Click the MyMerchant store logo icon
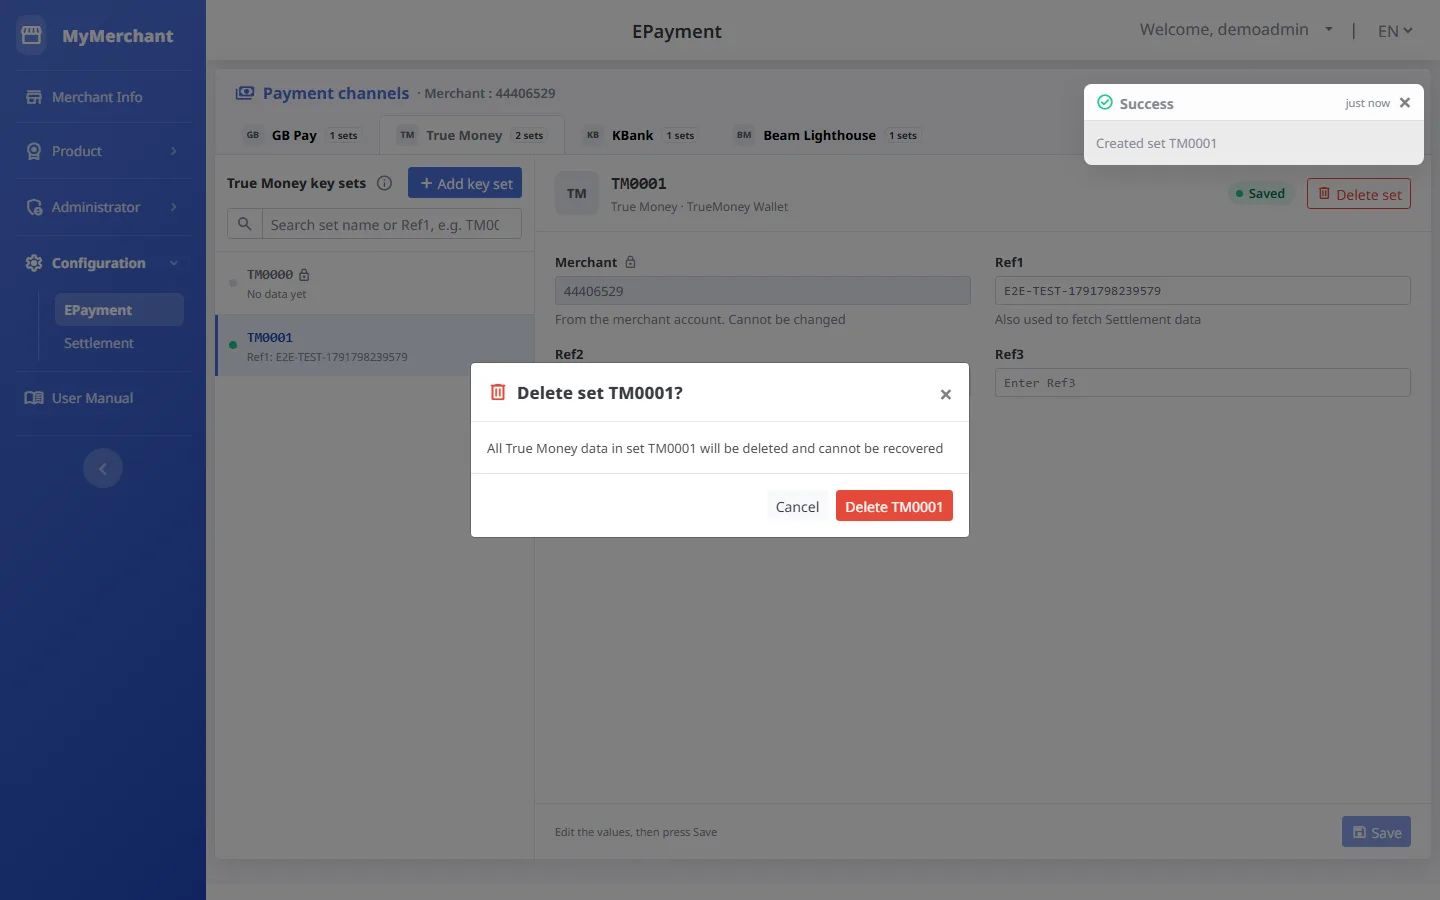Screen dimensions: 1440x900 click(x=31, y=35)
